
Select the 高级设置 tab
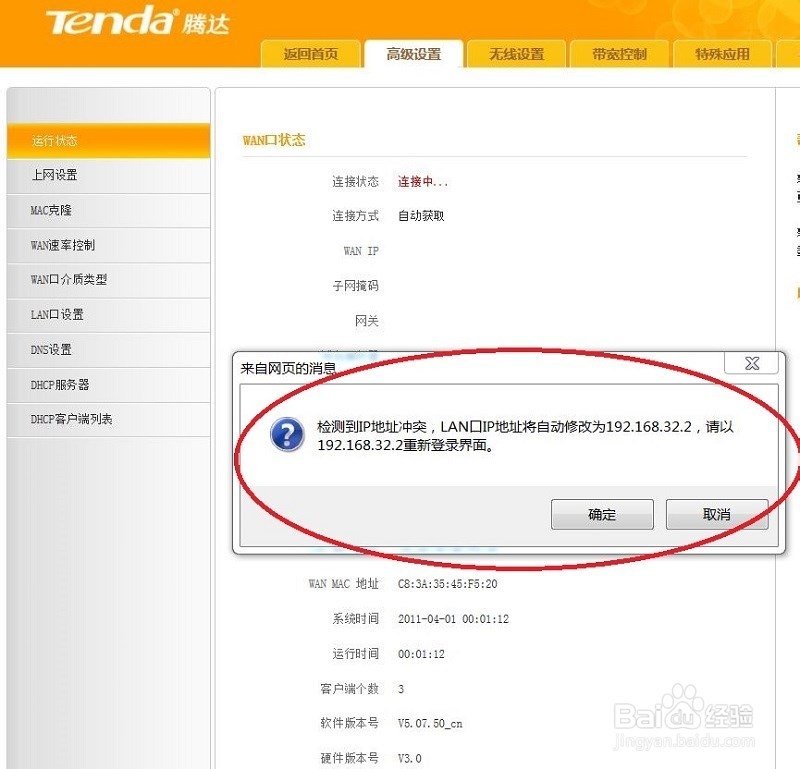pos(414,54)
